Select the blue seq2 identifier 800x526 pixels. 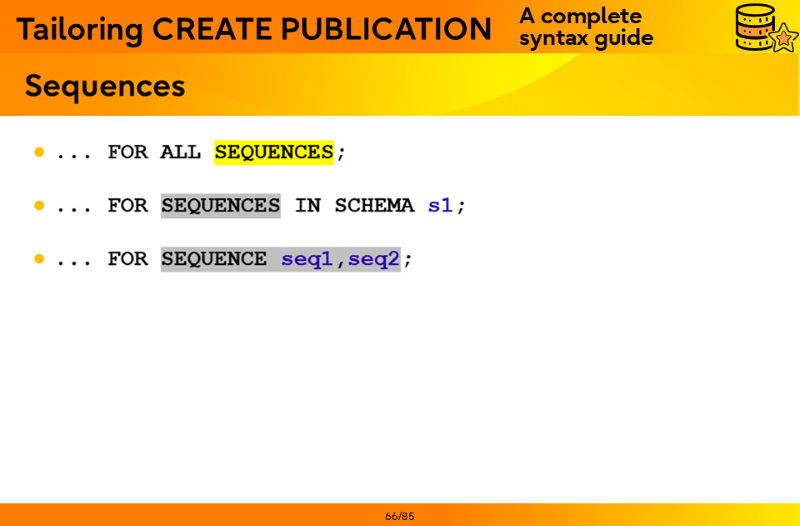374,259
